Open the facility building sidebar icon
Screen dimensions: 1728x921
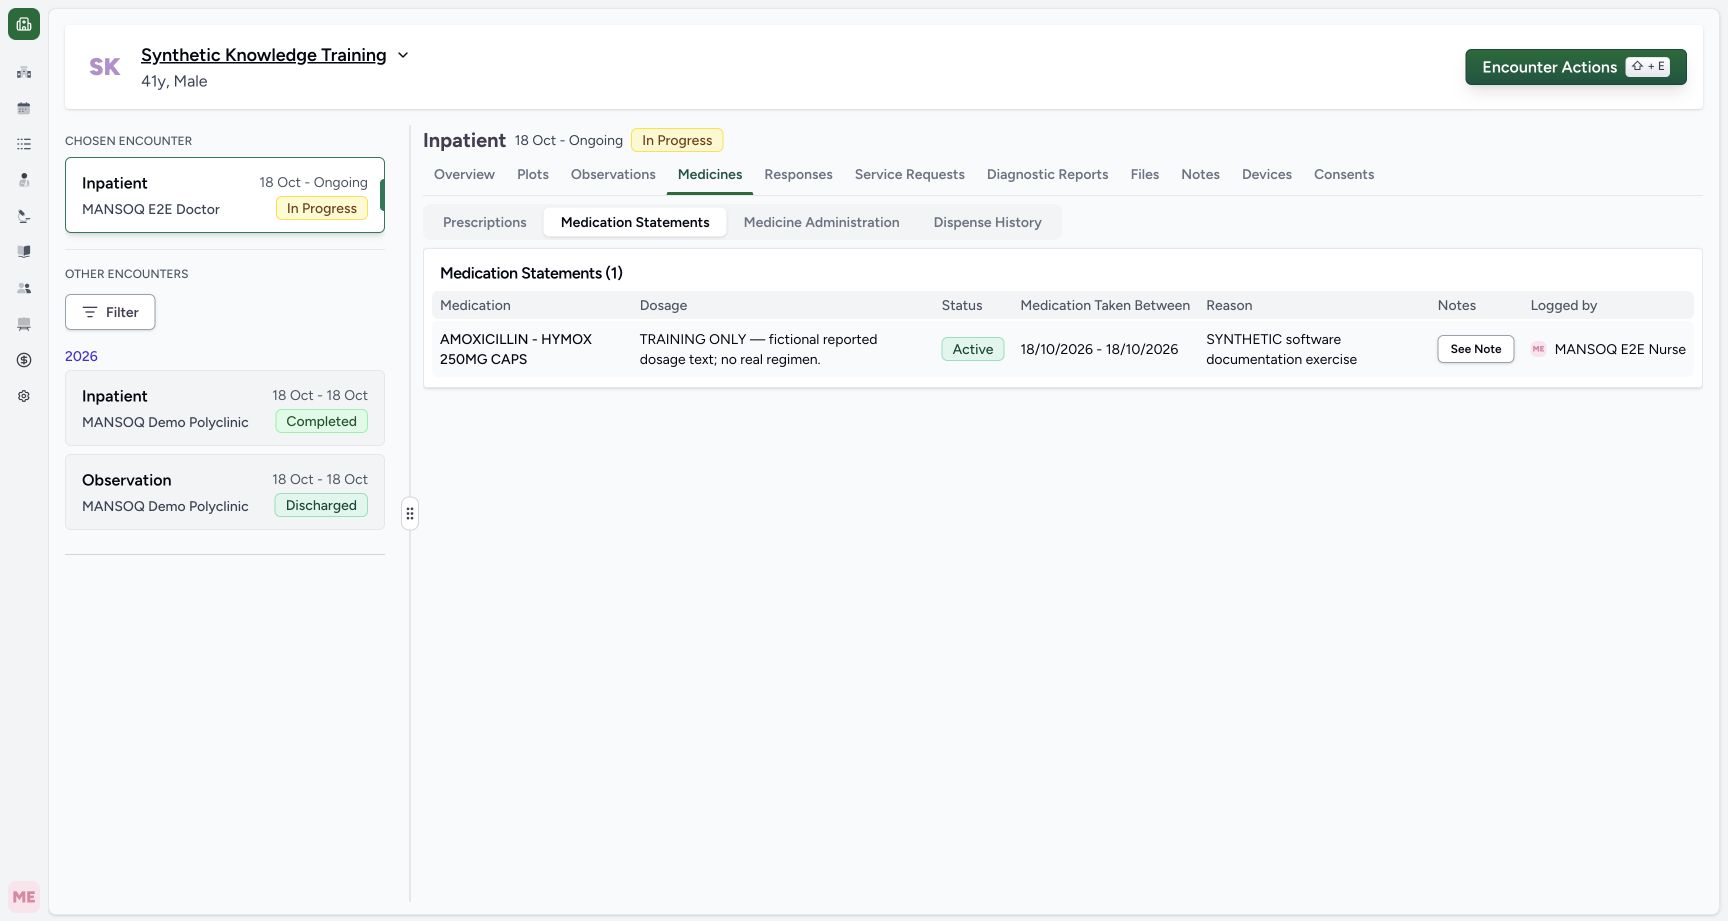click(x=24, y=72)
